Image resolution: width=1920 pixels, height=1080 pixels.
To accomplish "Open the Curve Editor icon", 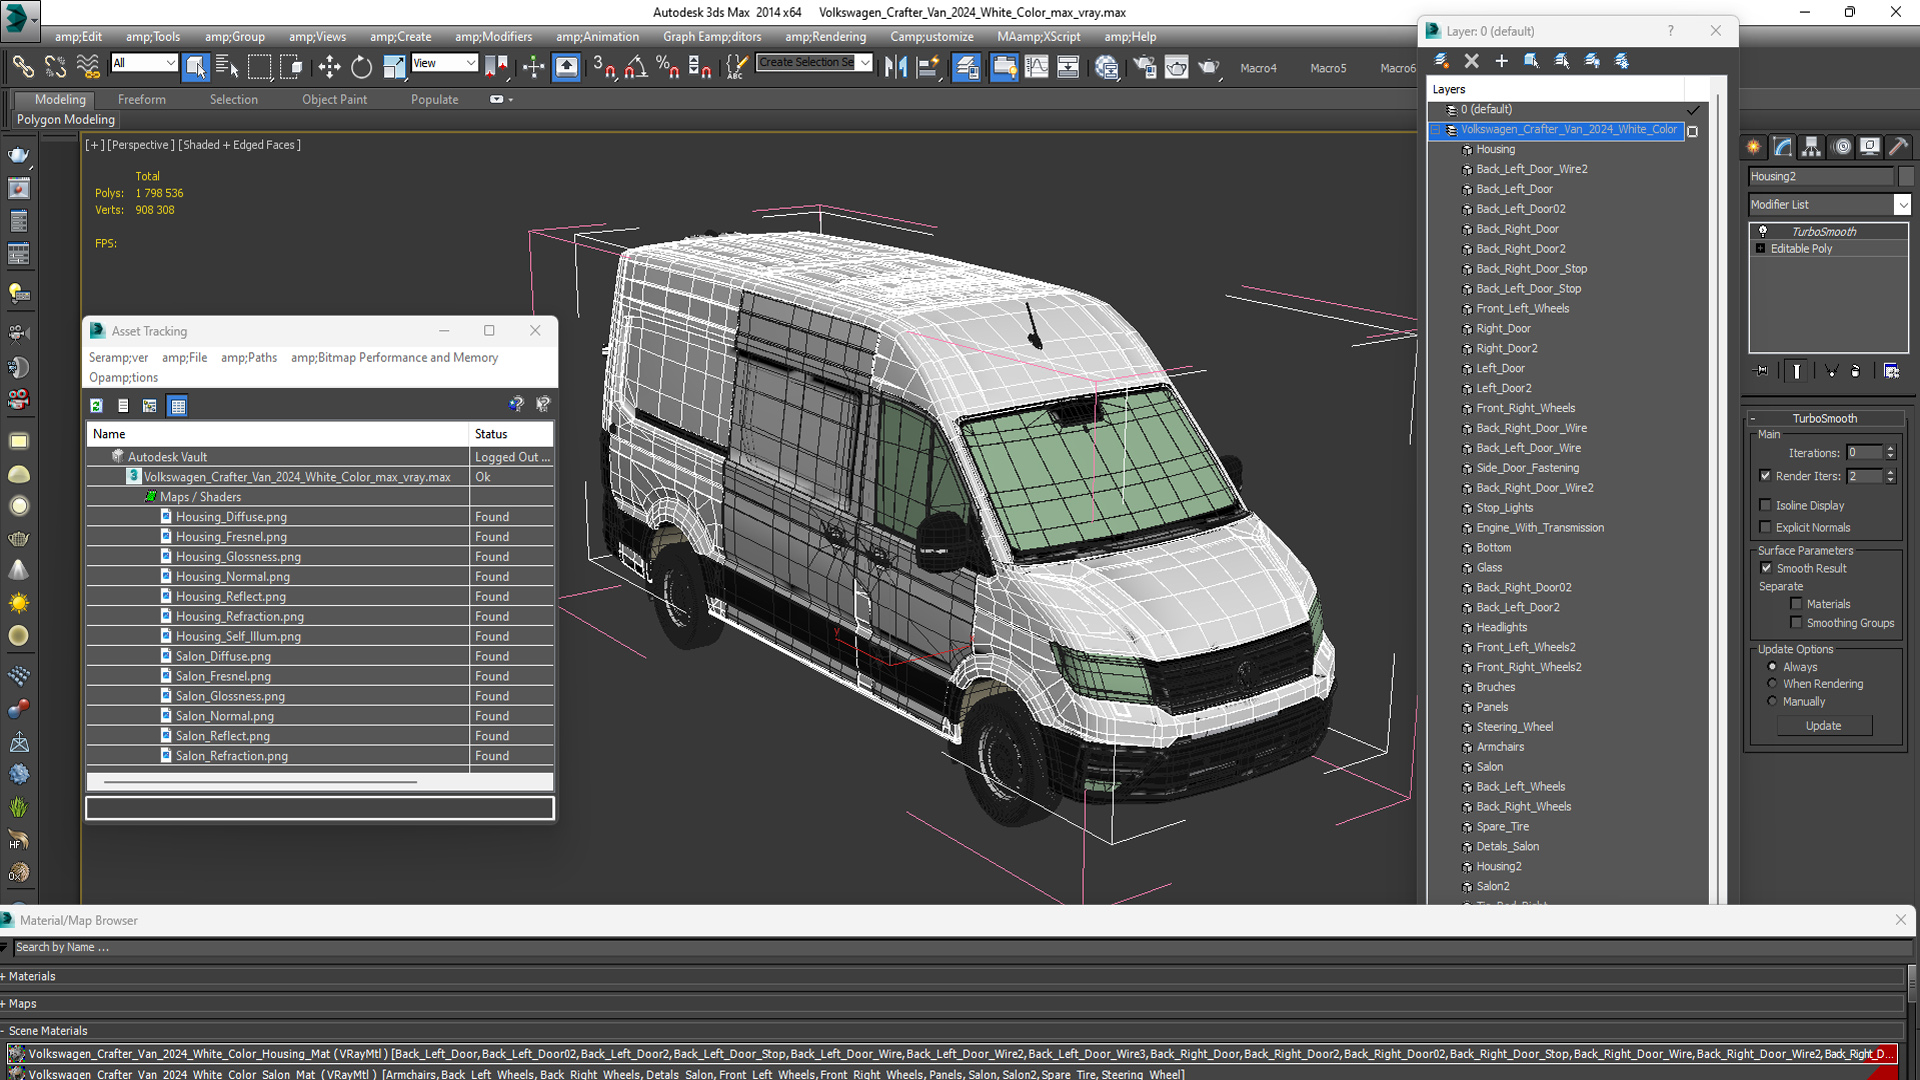I will 1037,67.
